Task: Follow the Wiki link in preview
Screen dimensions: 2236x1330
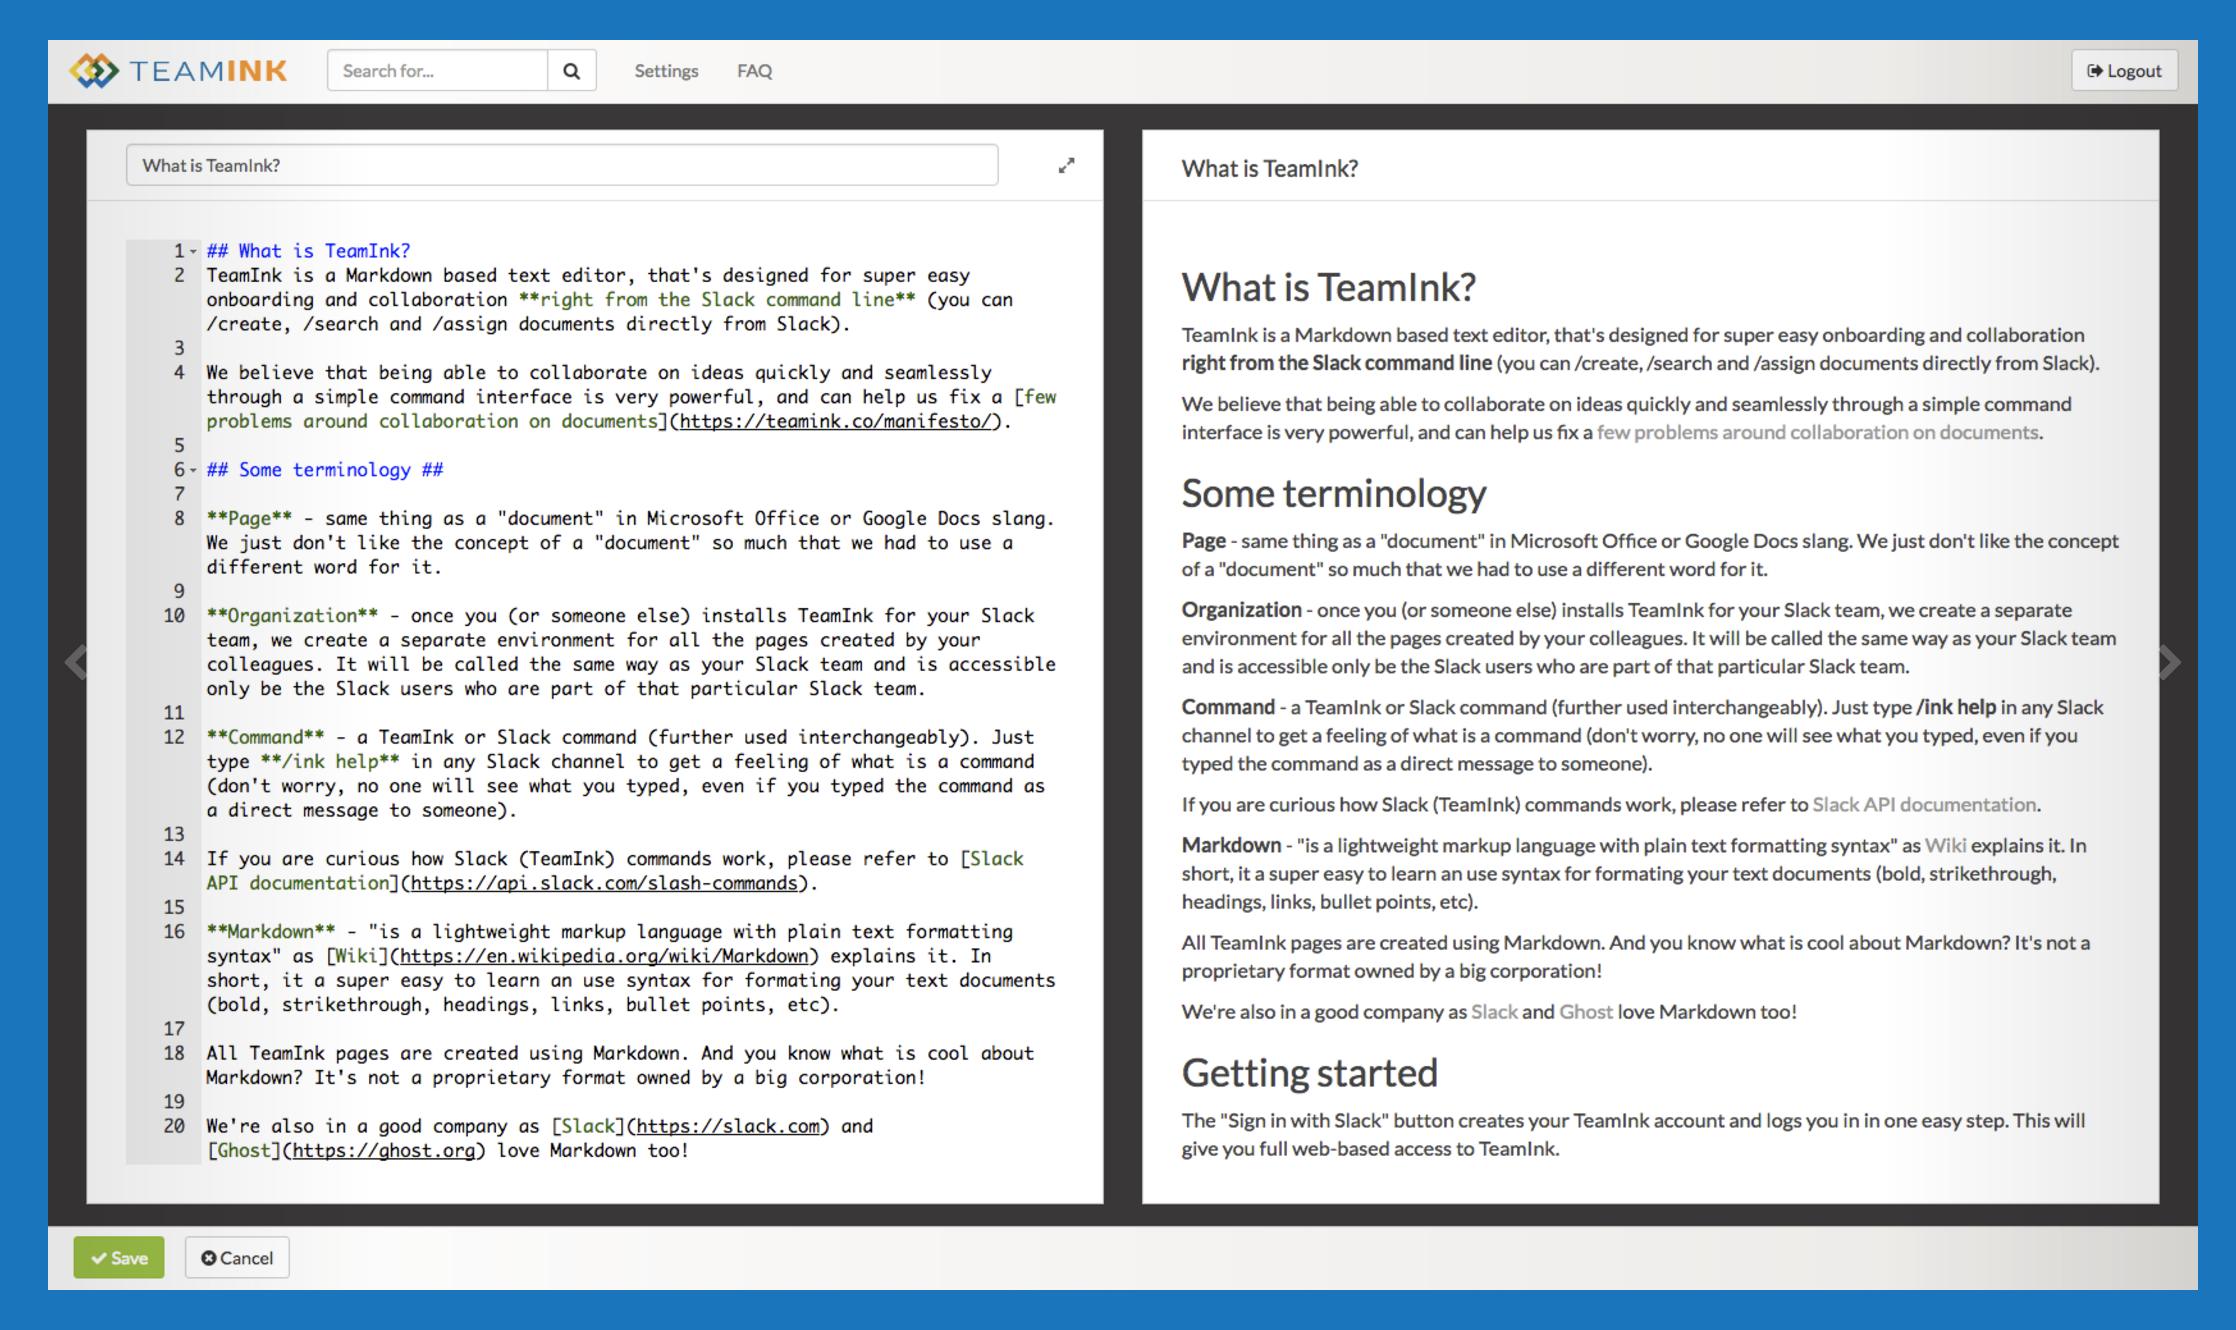Action: click(1945, 845)
